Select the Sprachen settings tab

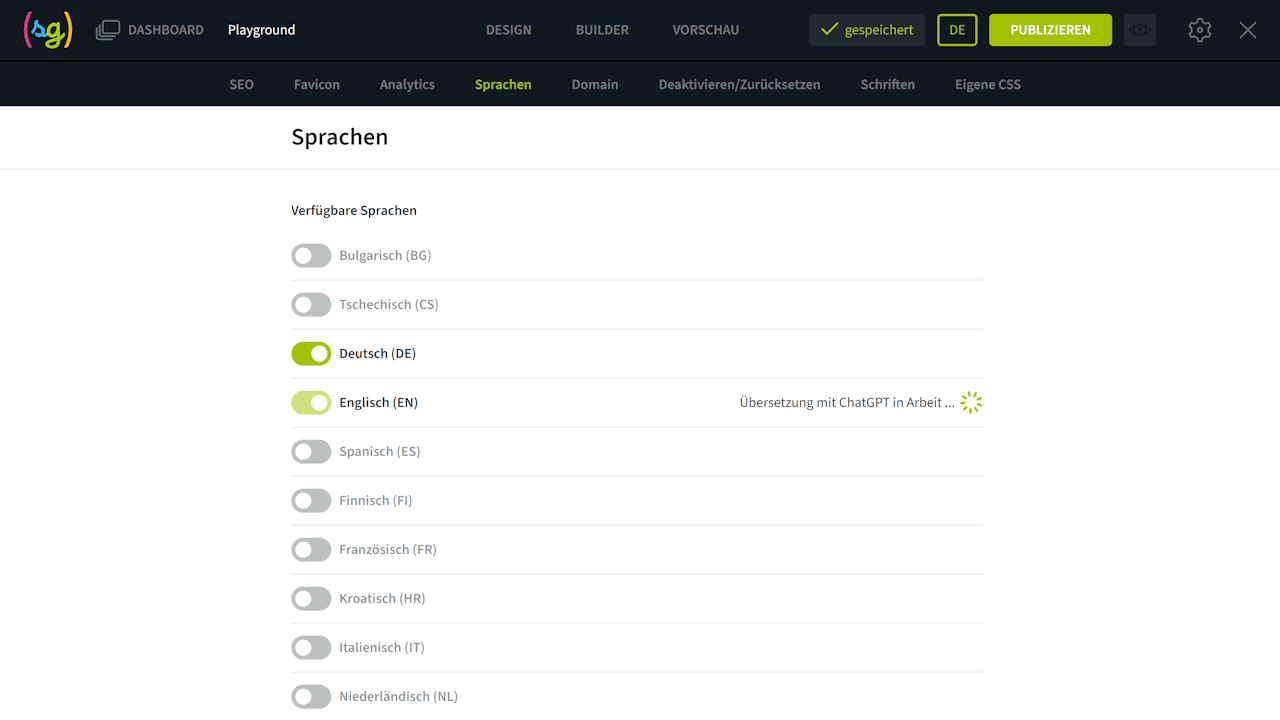[503, 84]
